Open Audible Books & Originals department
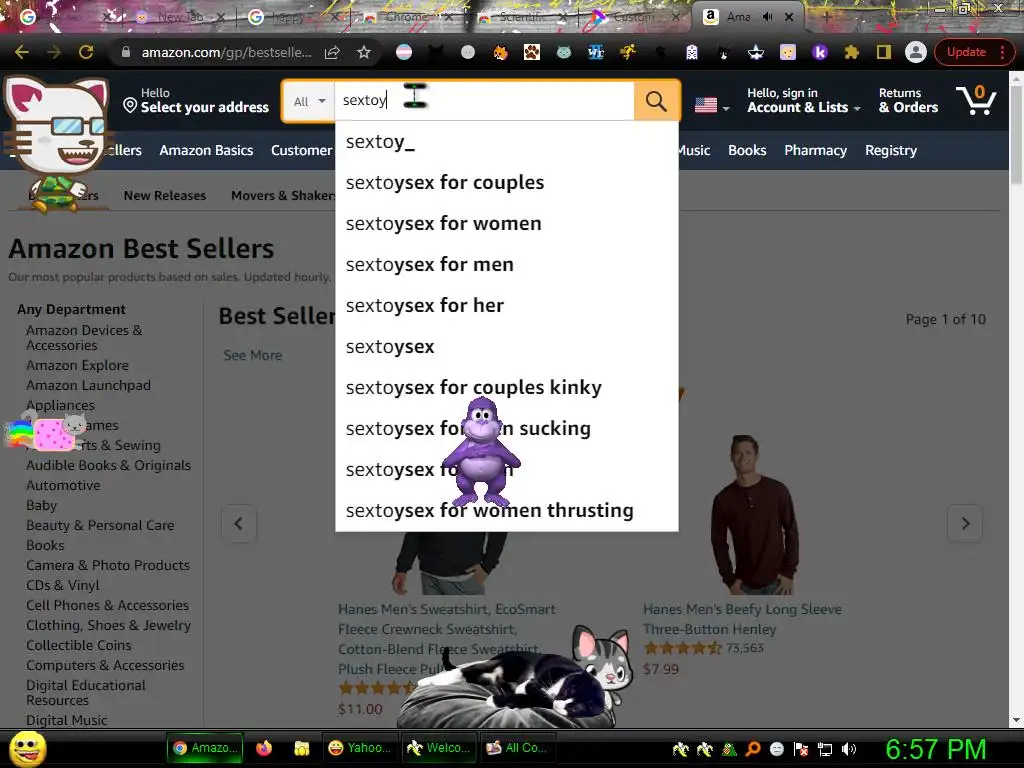This screenshot has height=768, width=1024. click(108, 465)
